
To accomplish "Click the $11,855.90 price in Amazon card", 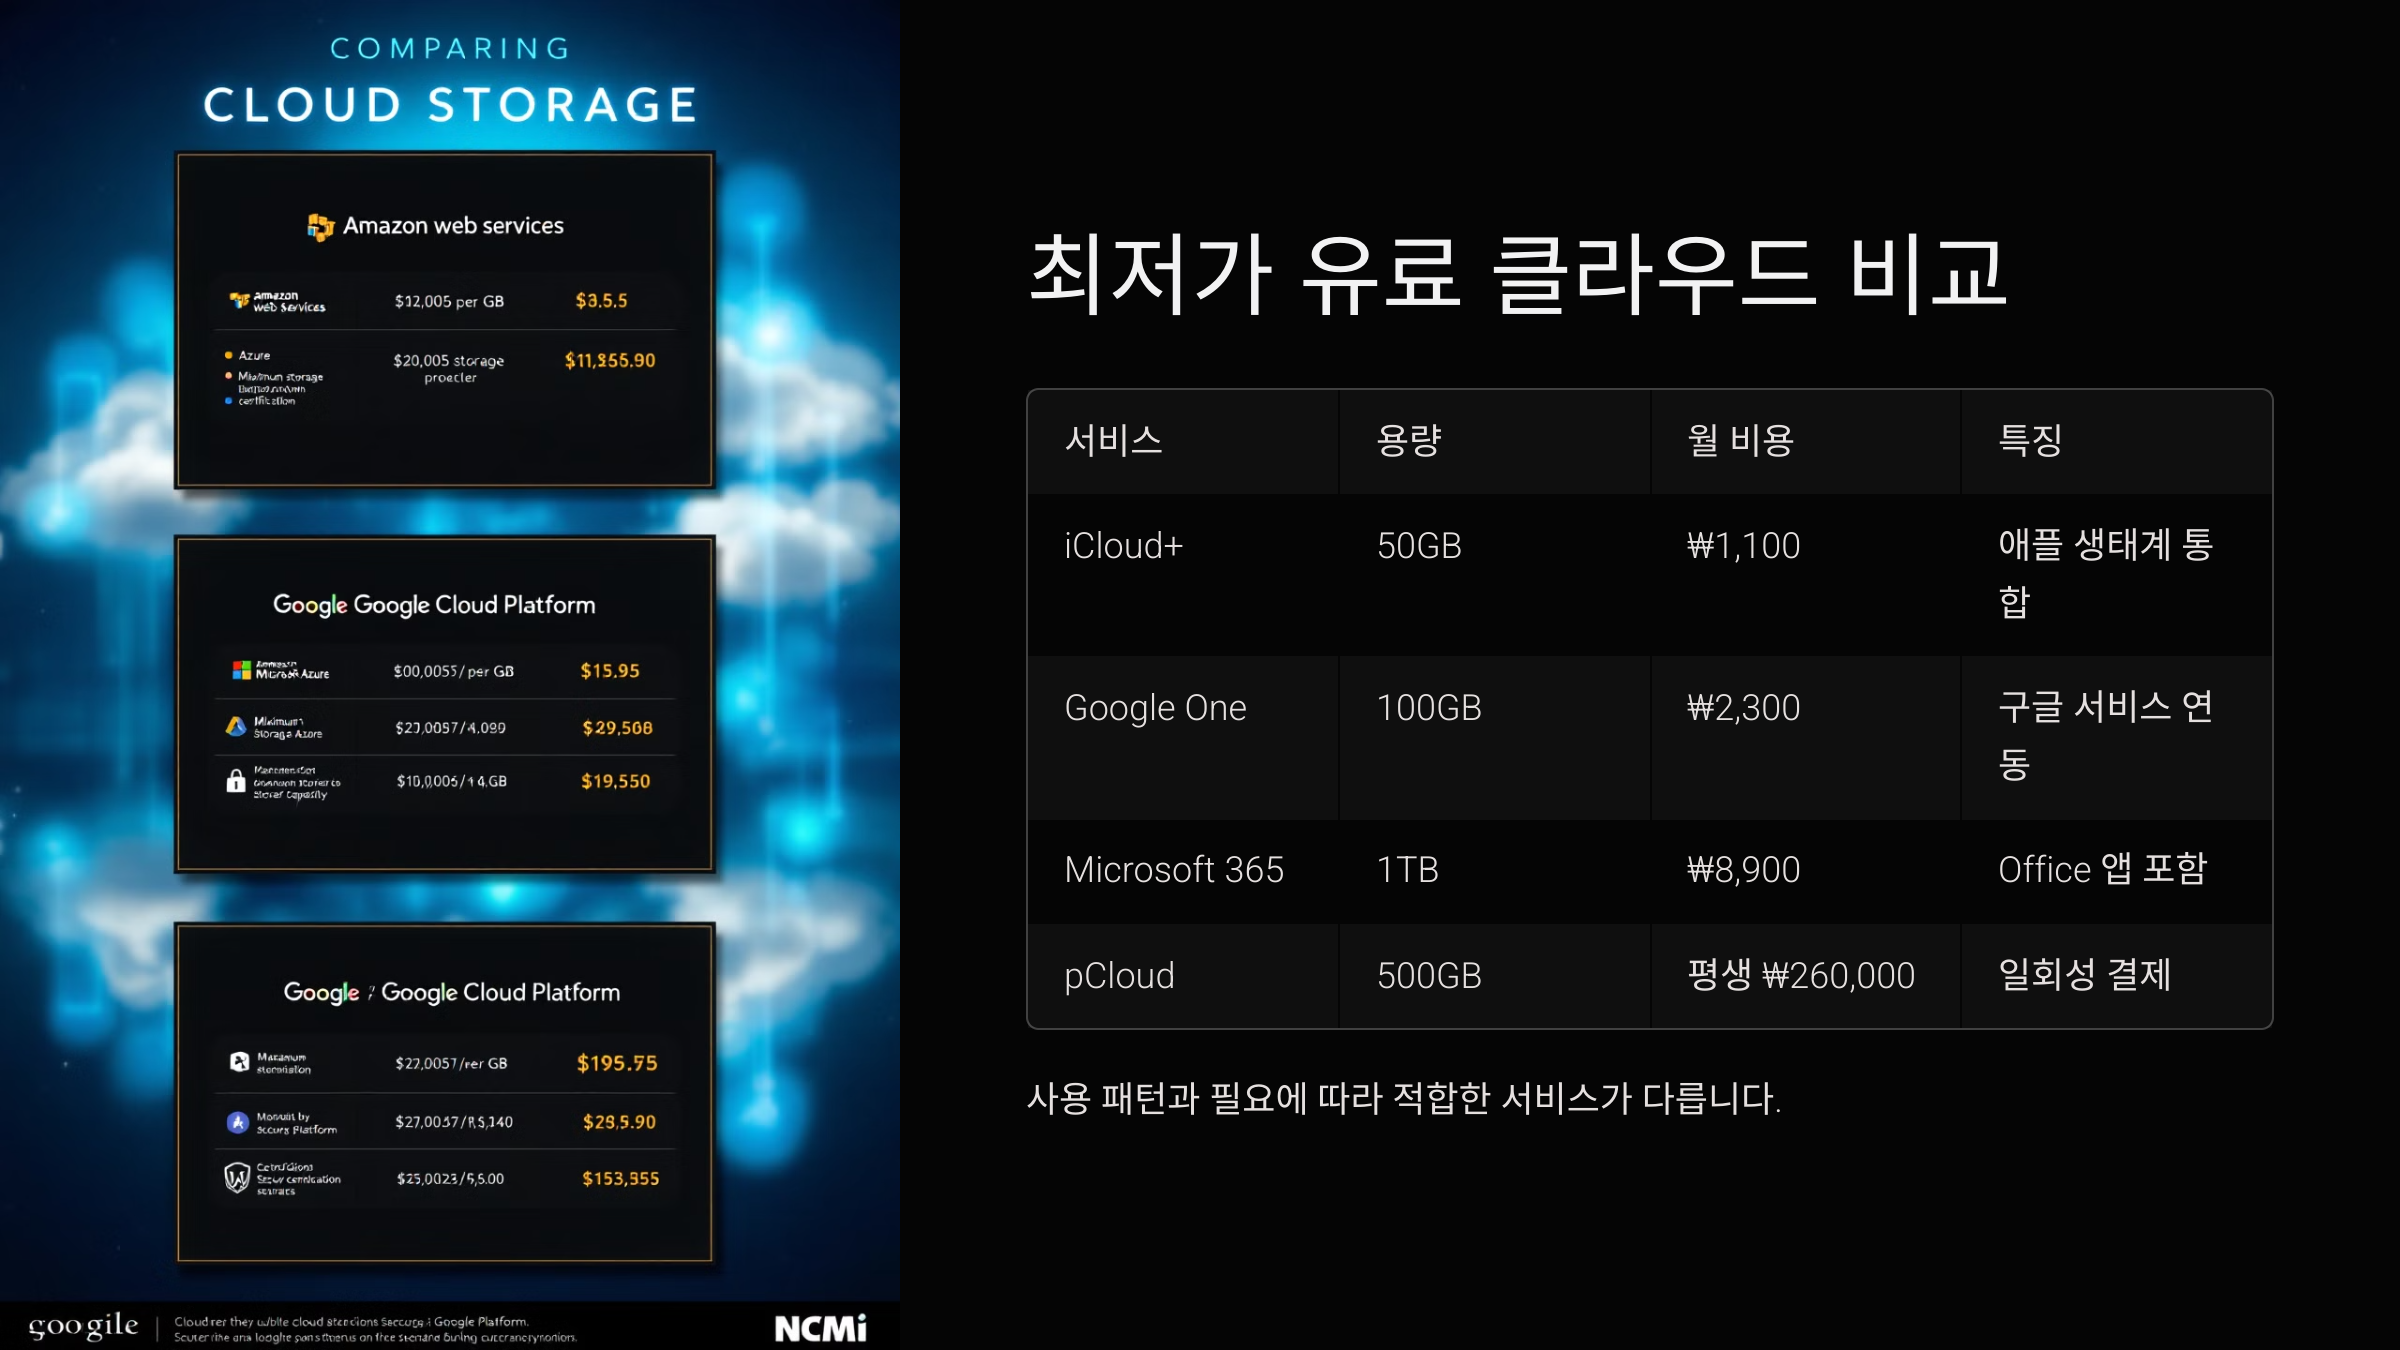I will (x=610, y=361).
